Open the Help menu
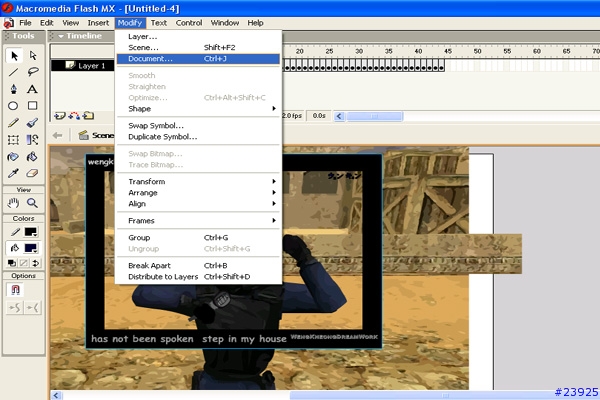The image size is (600, 400). (255, 23)
